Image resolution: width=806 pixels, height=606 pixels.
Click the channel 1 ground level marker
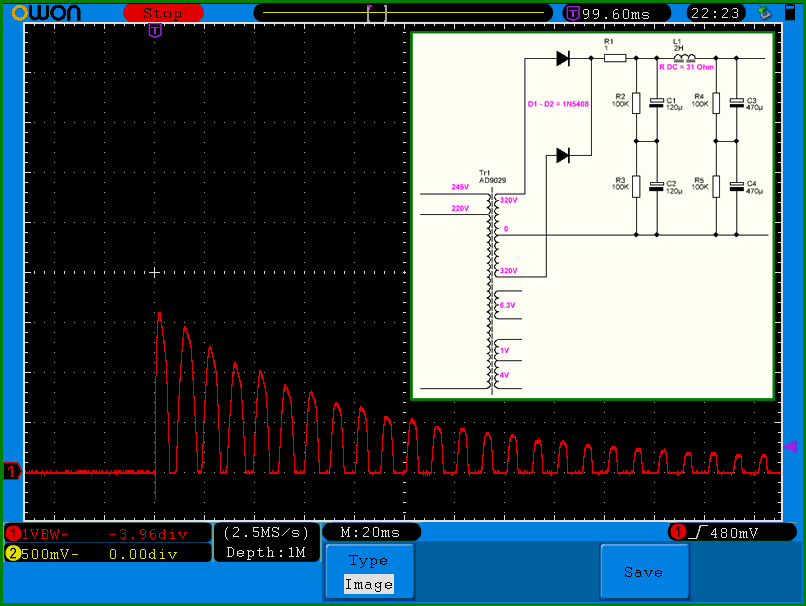pyautogui.click(x=12, y=471)
